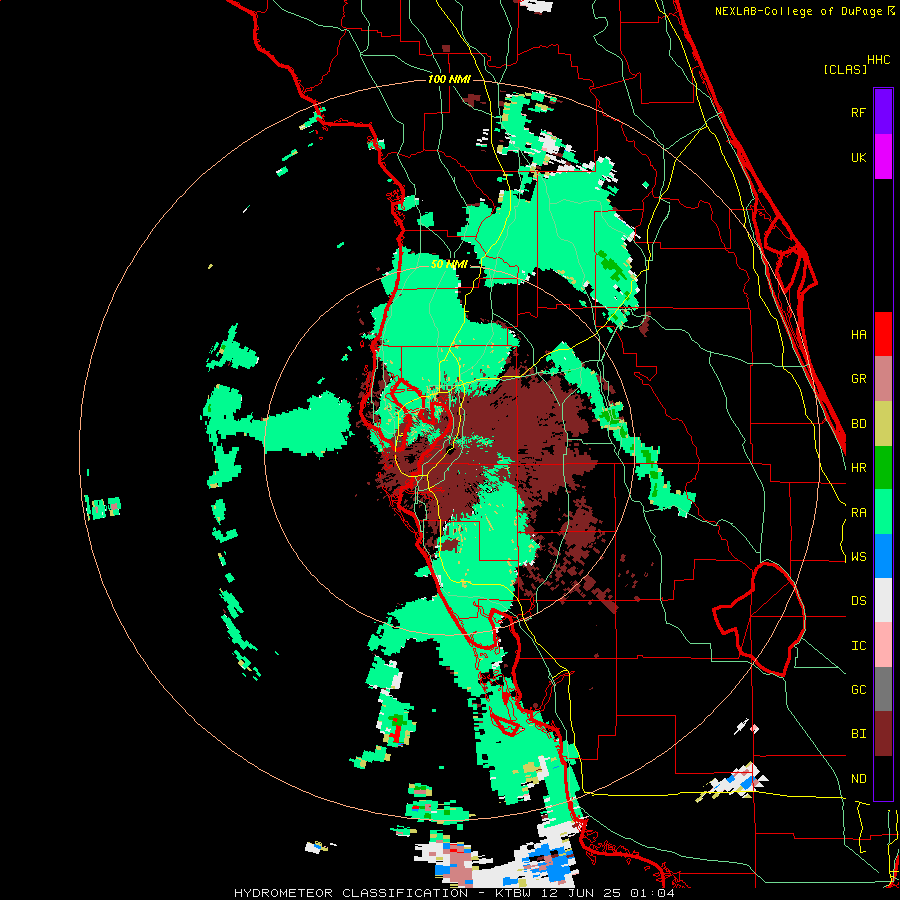Click the ND black legend swatch

pos(883,778)
